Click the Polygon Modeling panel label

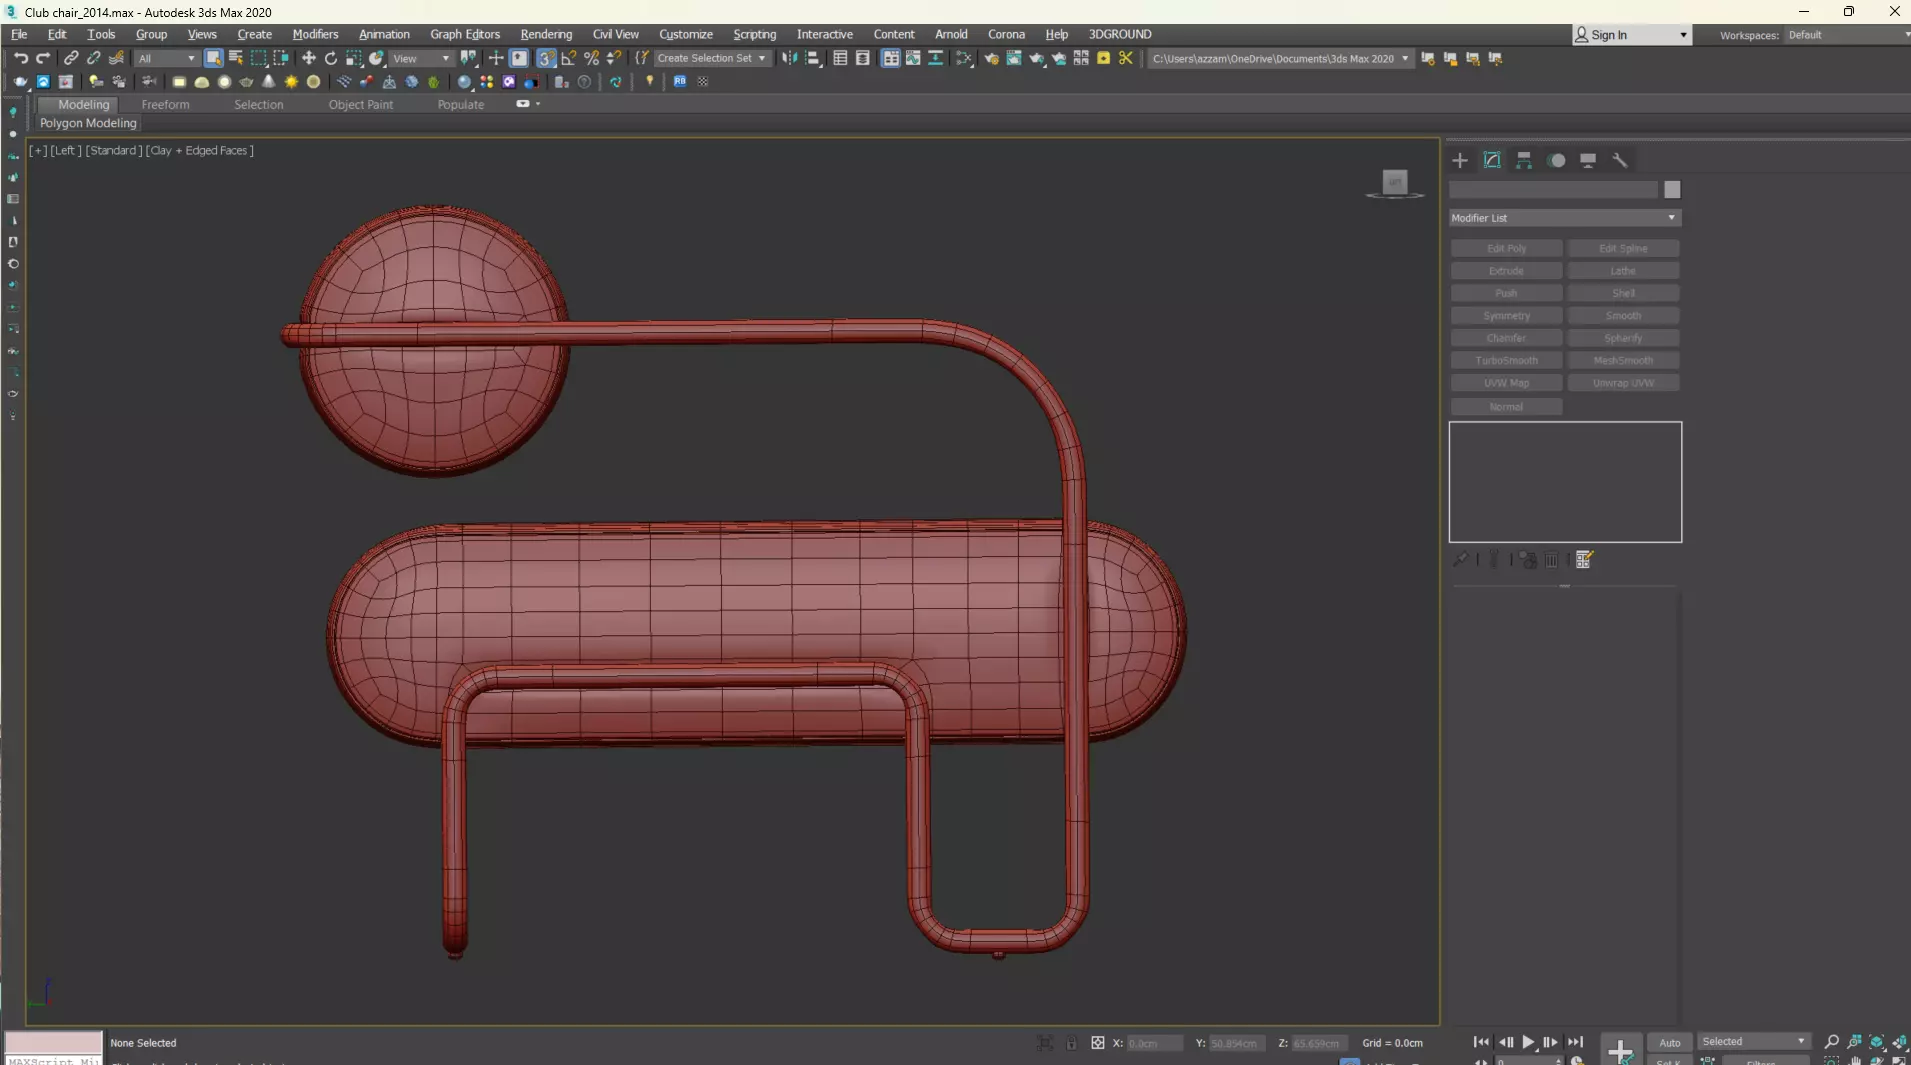tap(88, 123)
